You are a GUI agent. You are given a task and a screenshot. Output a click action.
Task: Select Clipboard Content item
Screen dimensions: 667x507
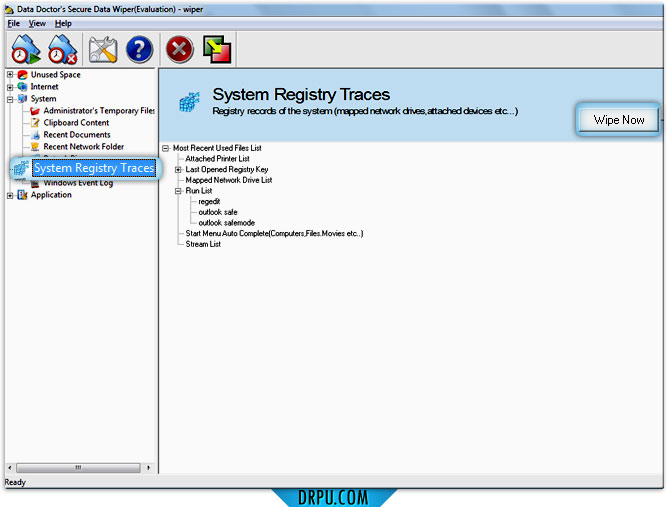tap(76, 122)
